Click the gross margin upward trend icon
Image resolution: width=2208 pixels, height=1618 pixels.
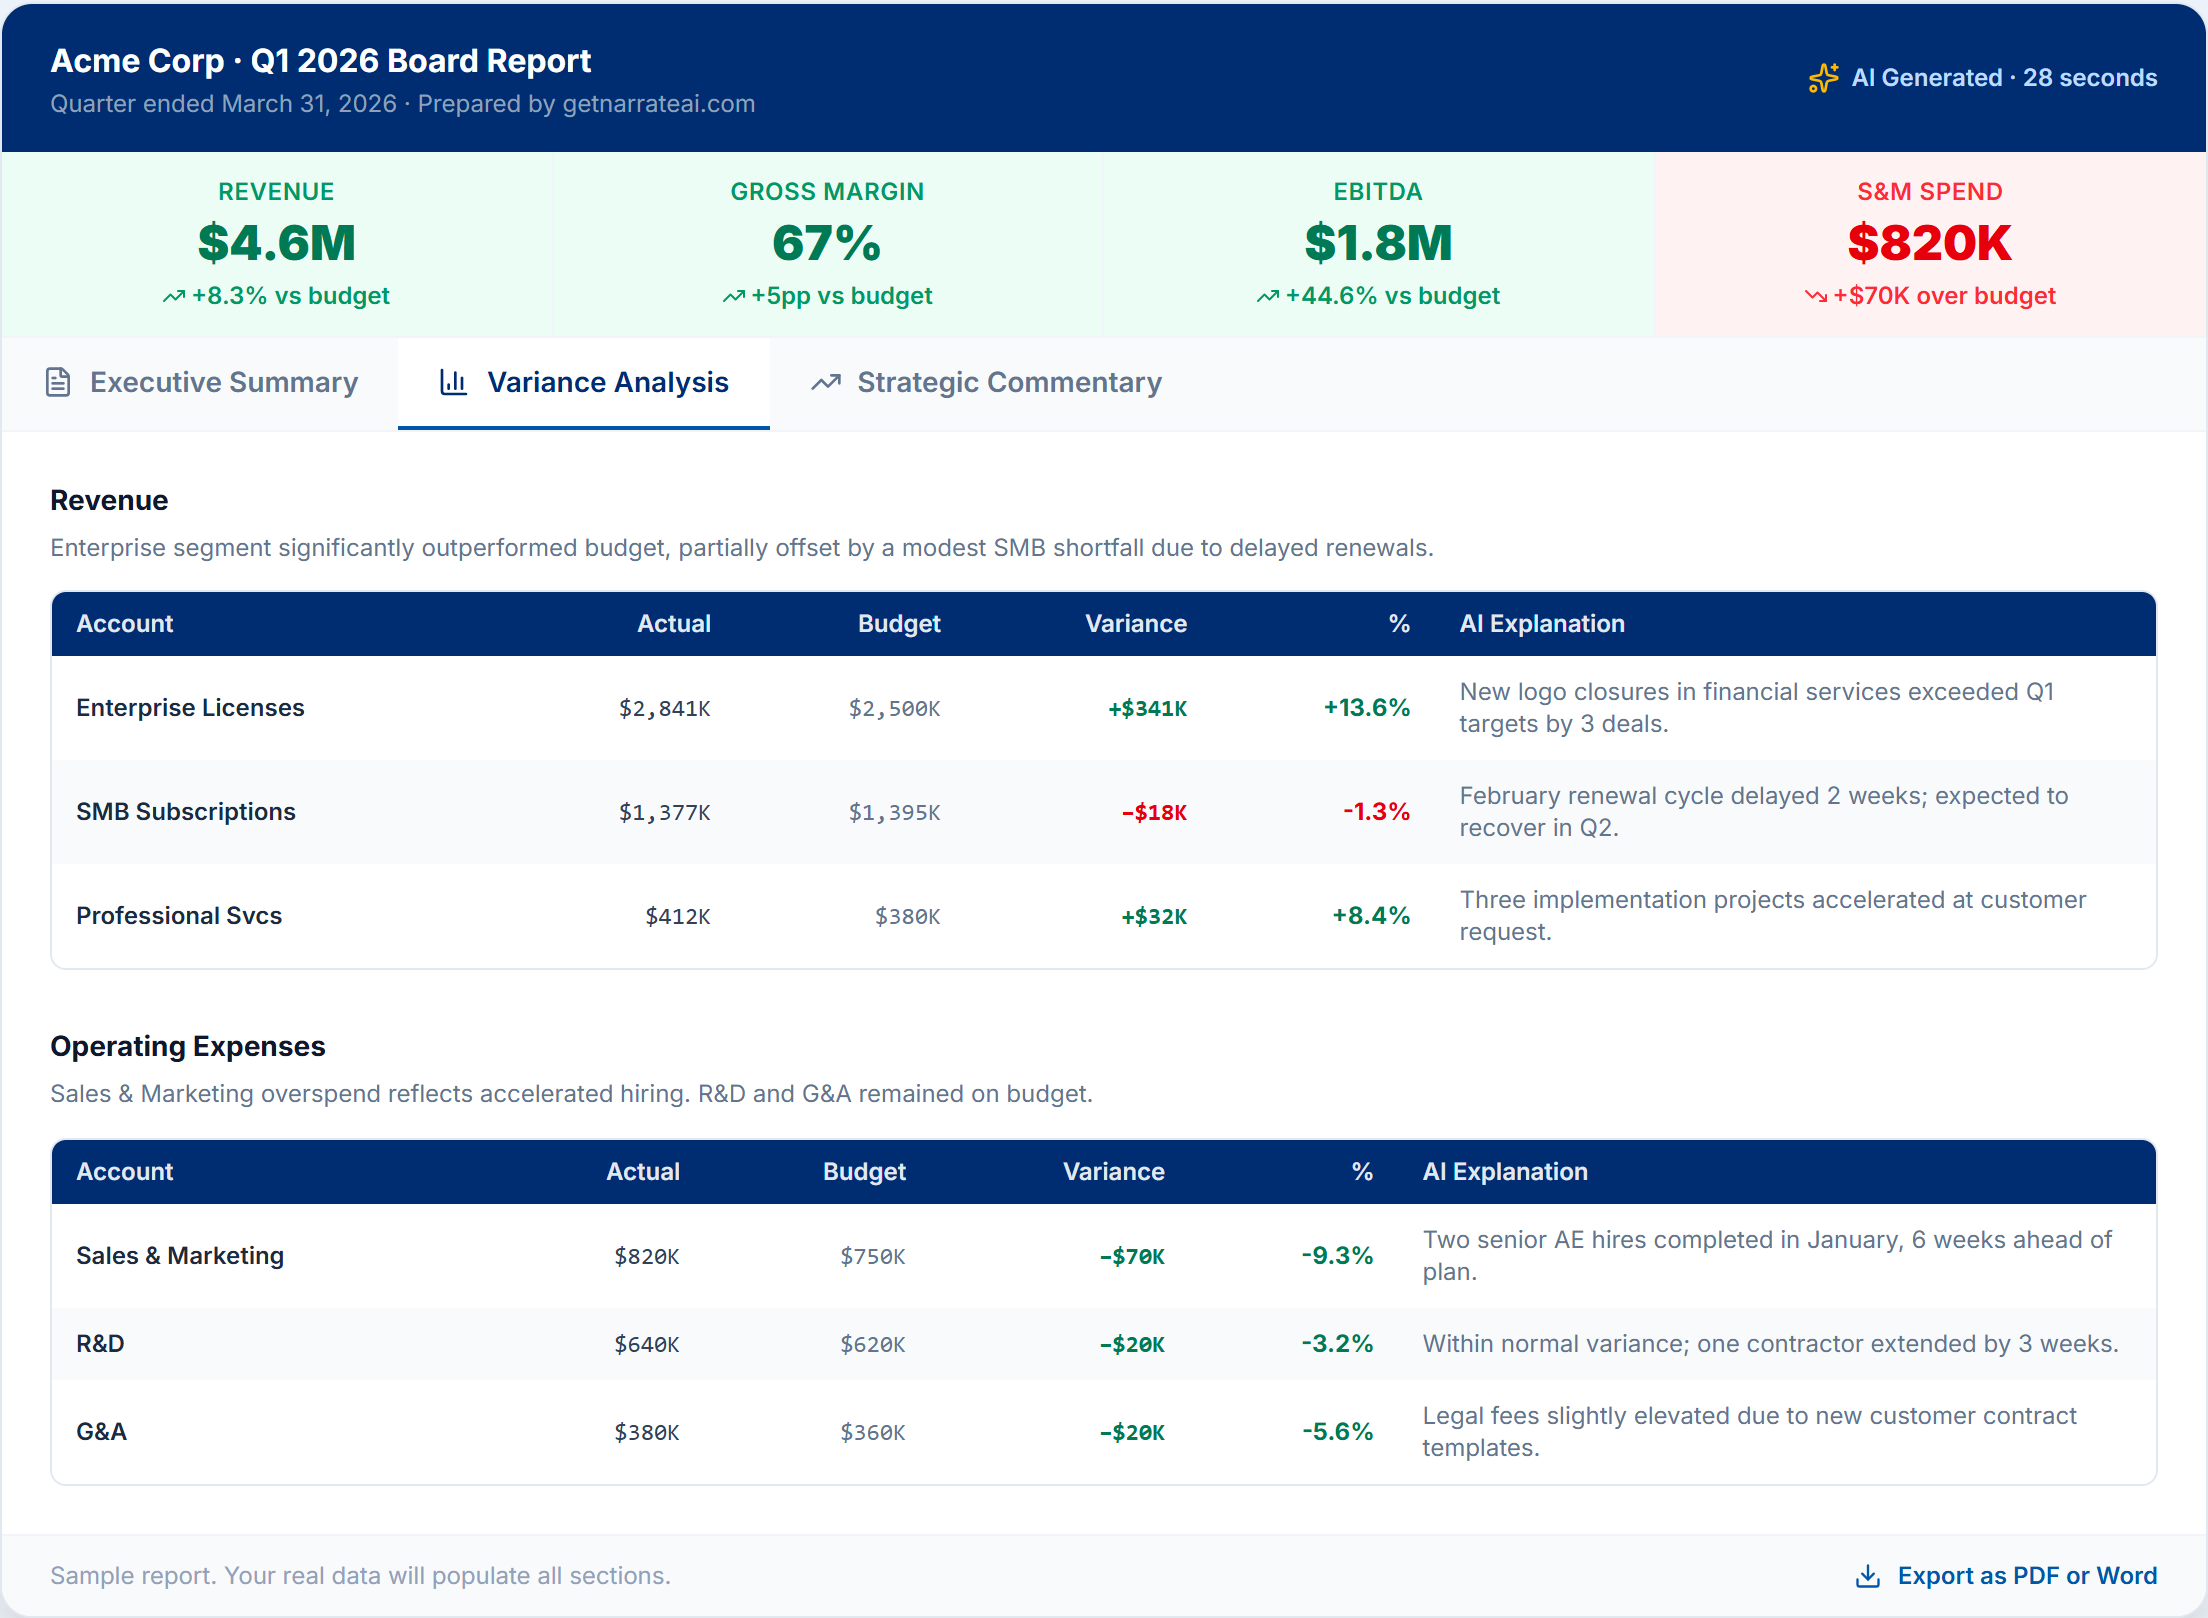[734, 296]
